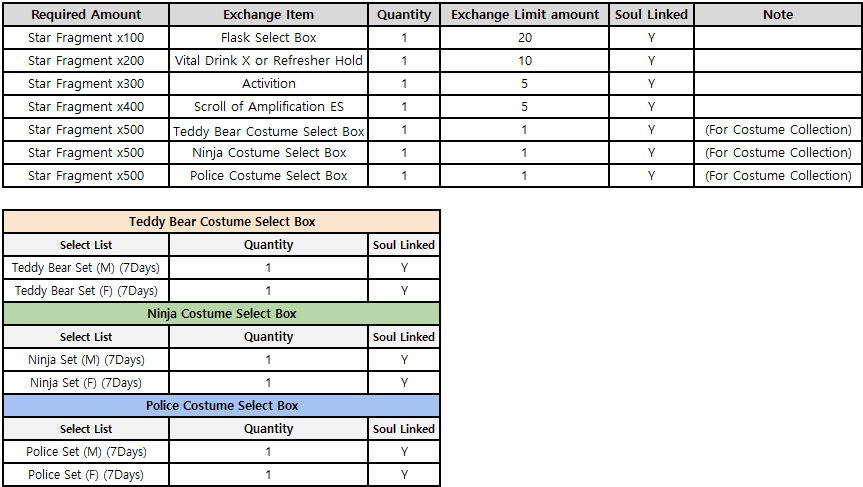
Task: Select the Star Fragment x400 cell
Action: click(86, 107)
